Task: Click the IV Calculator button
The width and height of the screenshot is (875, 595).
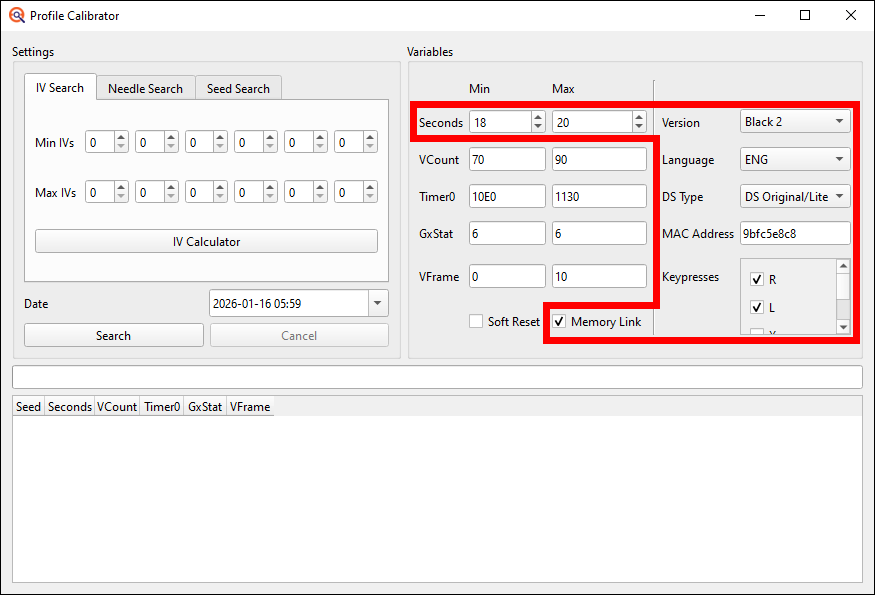Action: 206,241
